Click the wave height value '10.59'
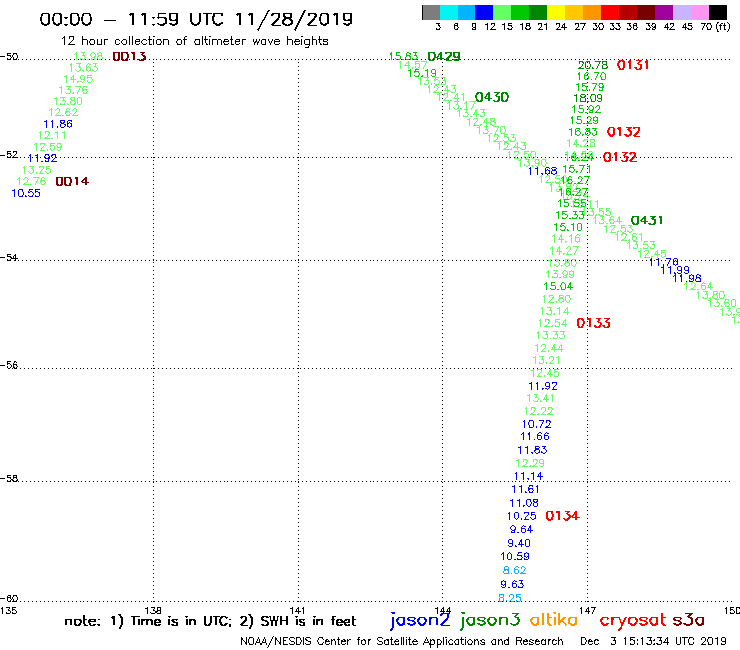The height and width of the screenshot is (650, 740). tap(515, 557)
